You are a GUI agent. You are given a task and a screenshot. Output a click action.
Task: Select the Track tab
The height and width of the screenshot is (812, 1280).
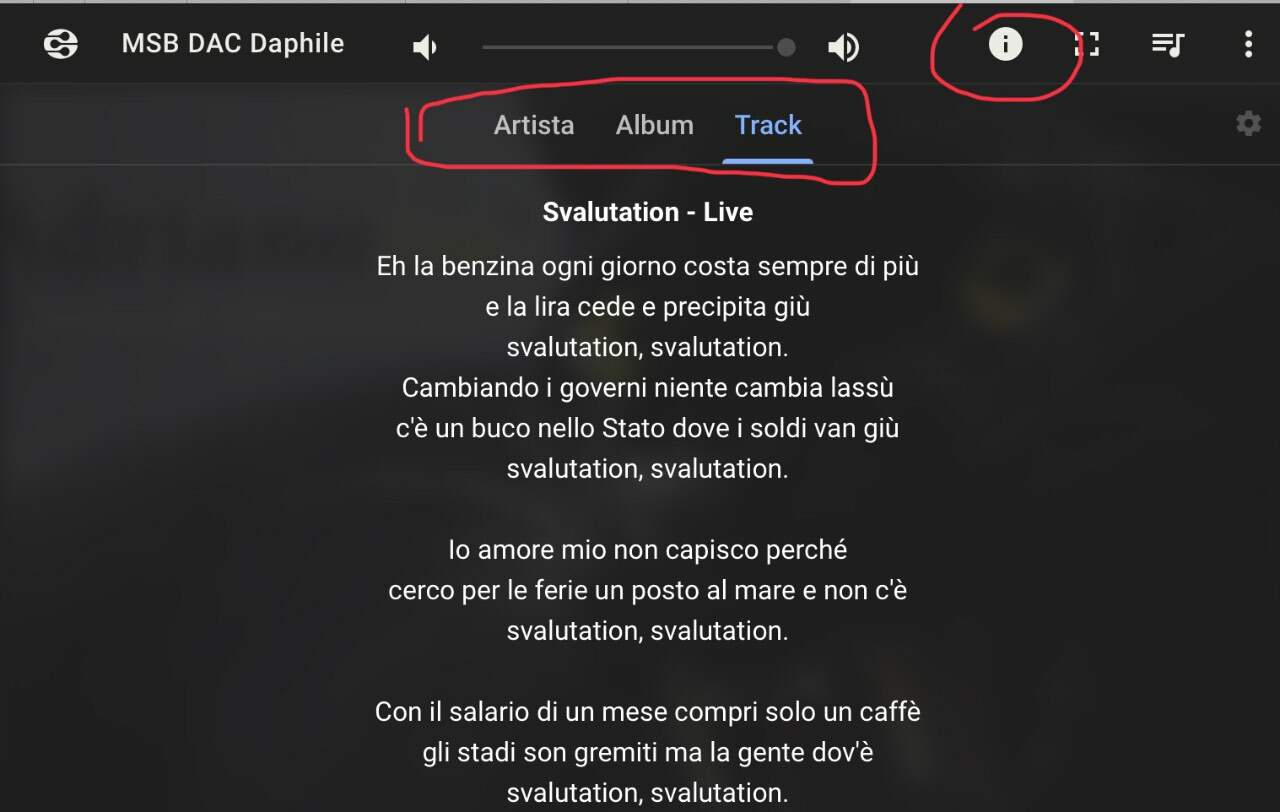pyautogui.click(x=768, y=125)
